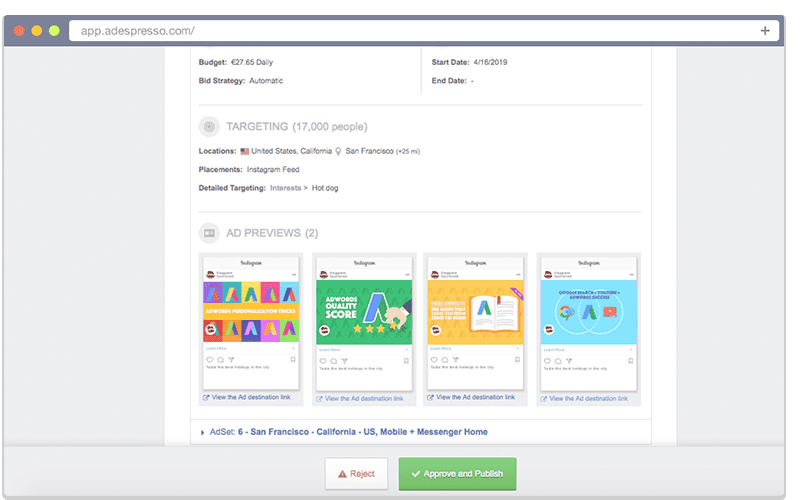Click the Approve and Publish button
The width and height of the screenshot is (800, 500).
tap(457, 473)
